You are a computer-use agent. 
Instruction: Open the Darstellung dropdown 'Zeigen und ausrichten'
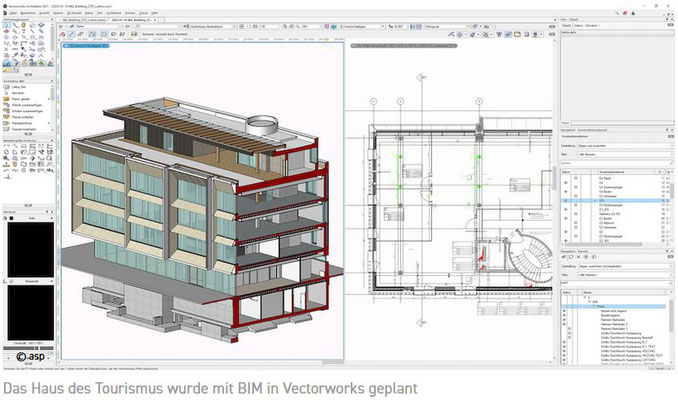pyautogui.click(x=625, y=146)
